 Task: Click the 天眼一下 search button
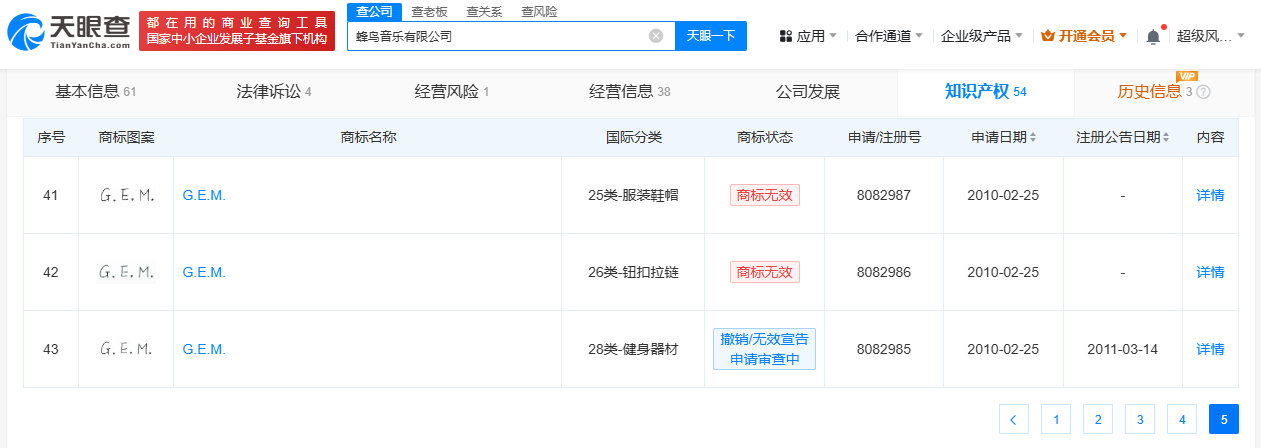(x=711, y=36)
